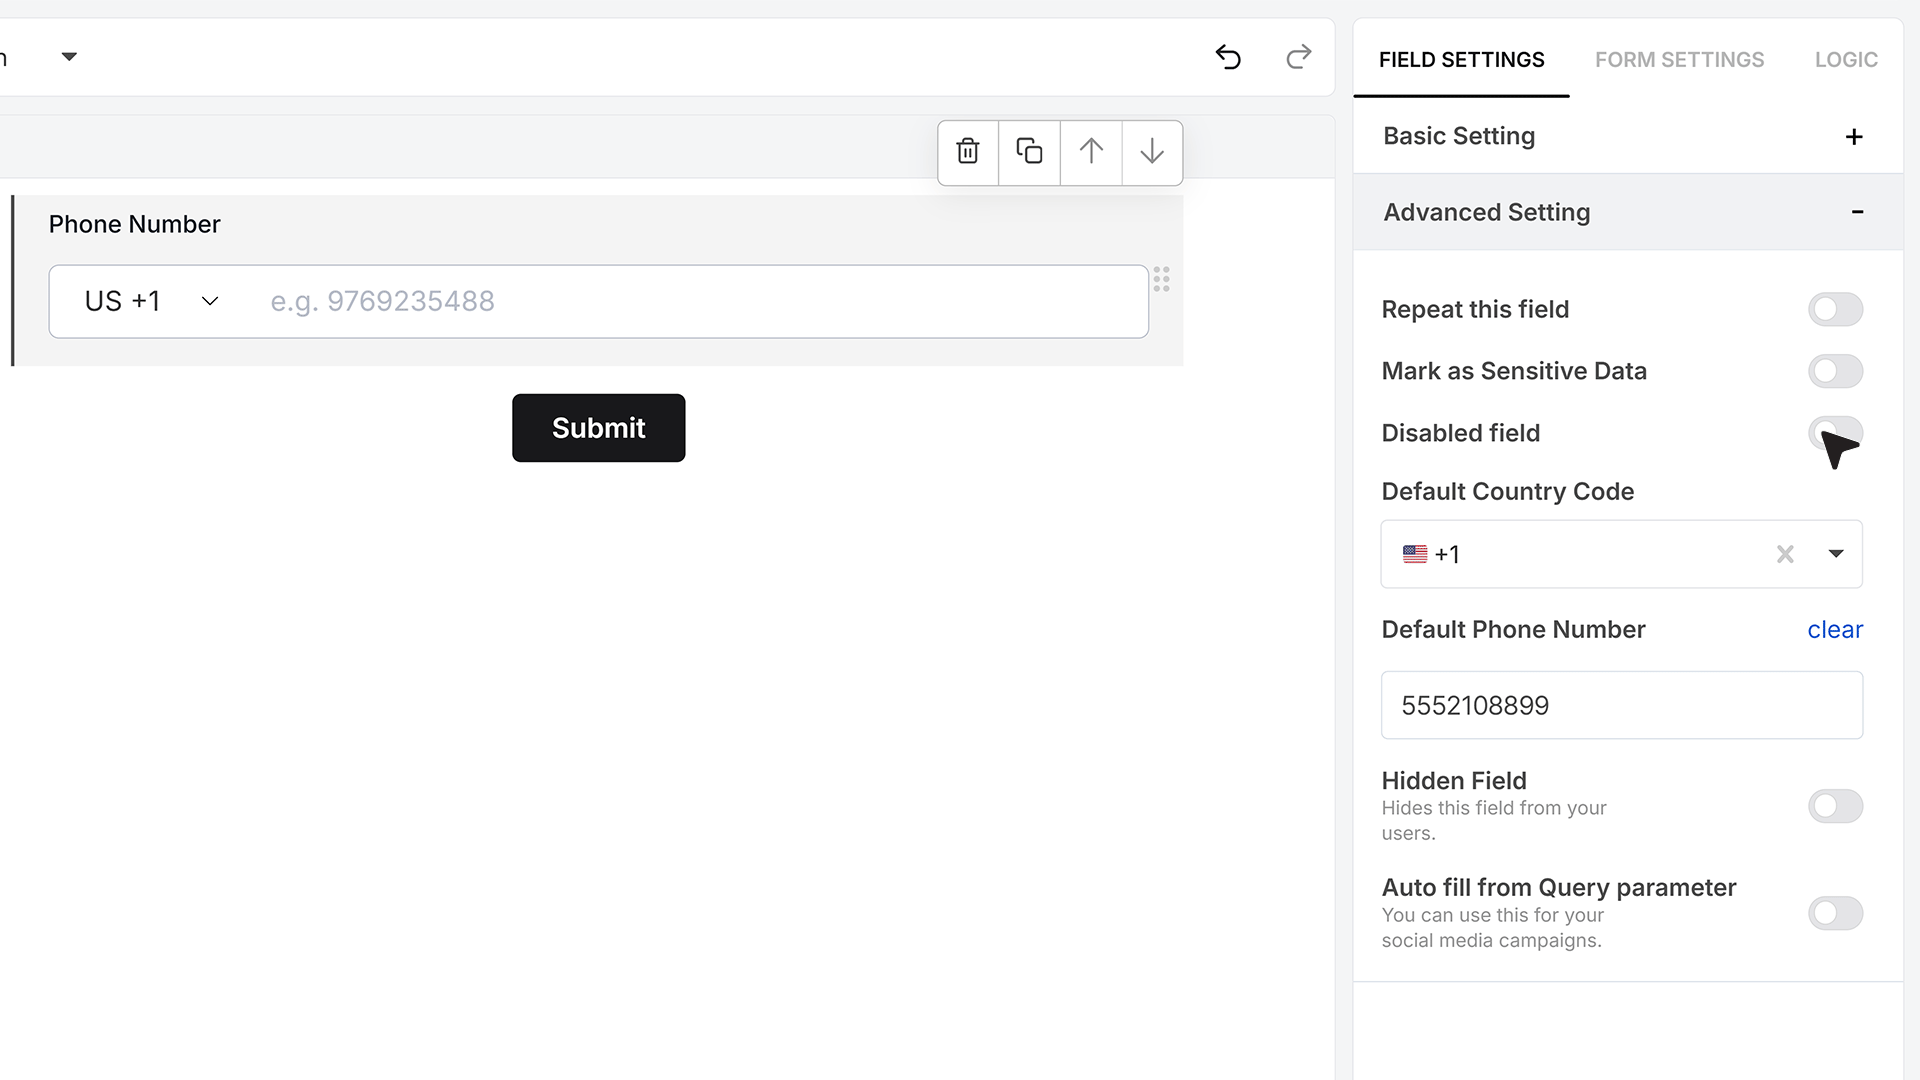Click the US flag in Default Country Code
This screenshot has width=1920, height=1080.
[x=1415, y=554]
